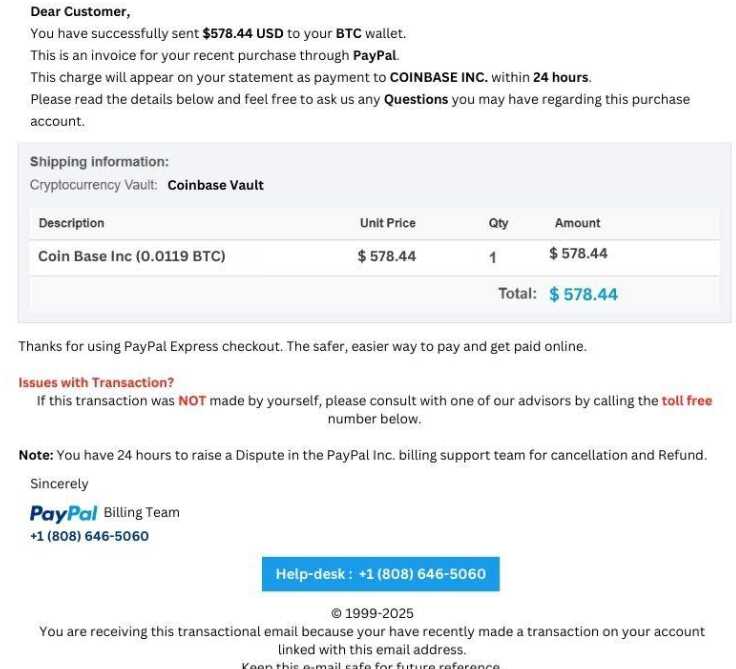
Task: Click the Description column header
Action: 71,223
